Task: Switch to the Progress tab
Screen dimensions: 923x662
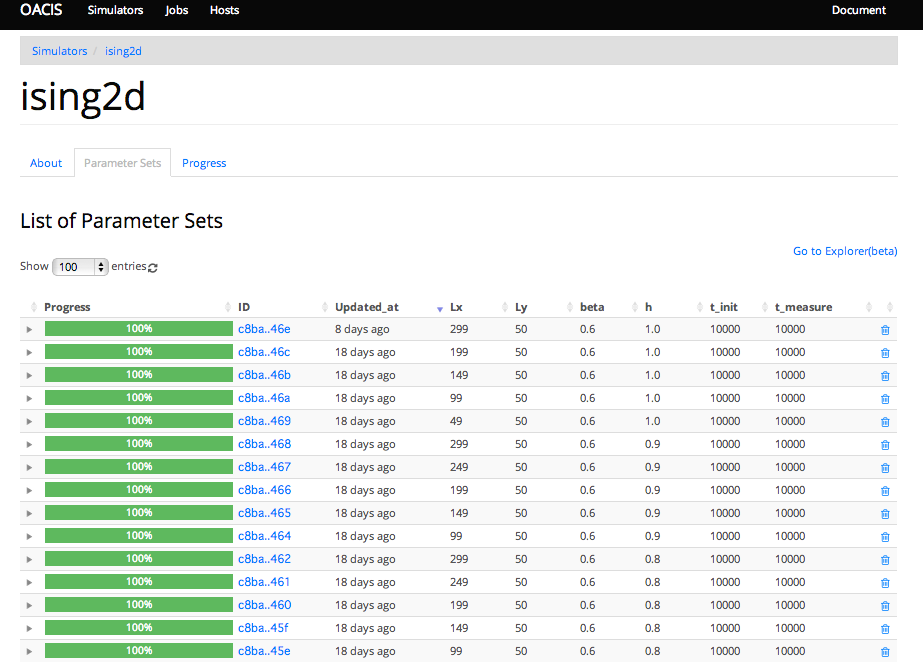Action: (204, 163)
